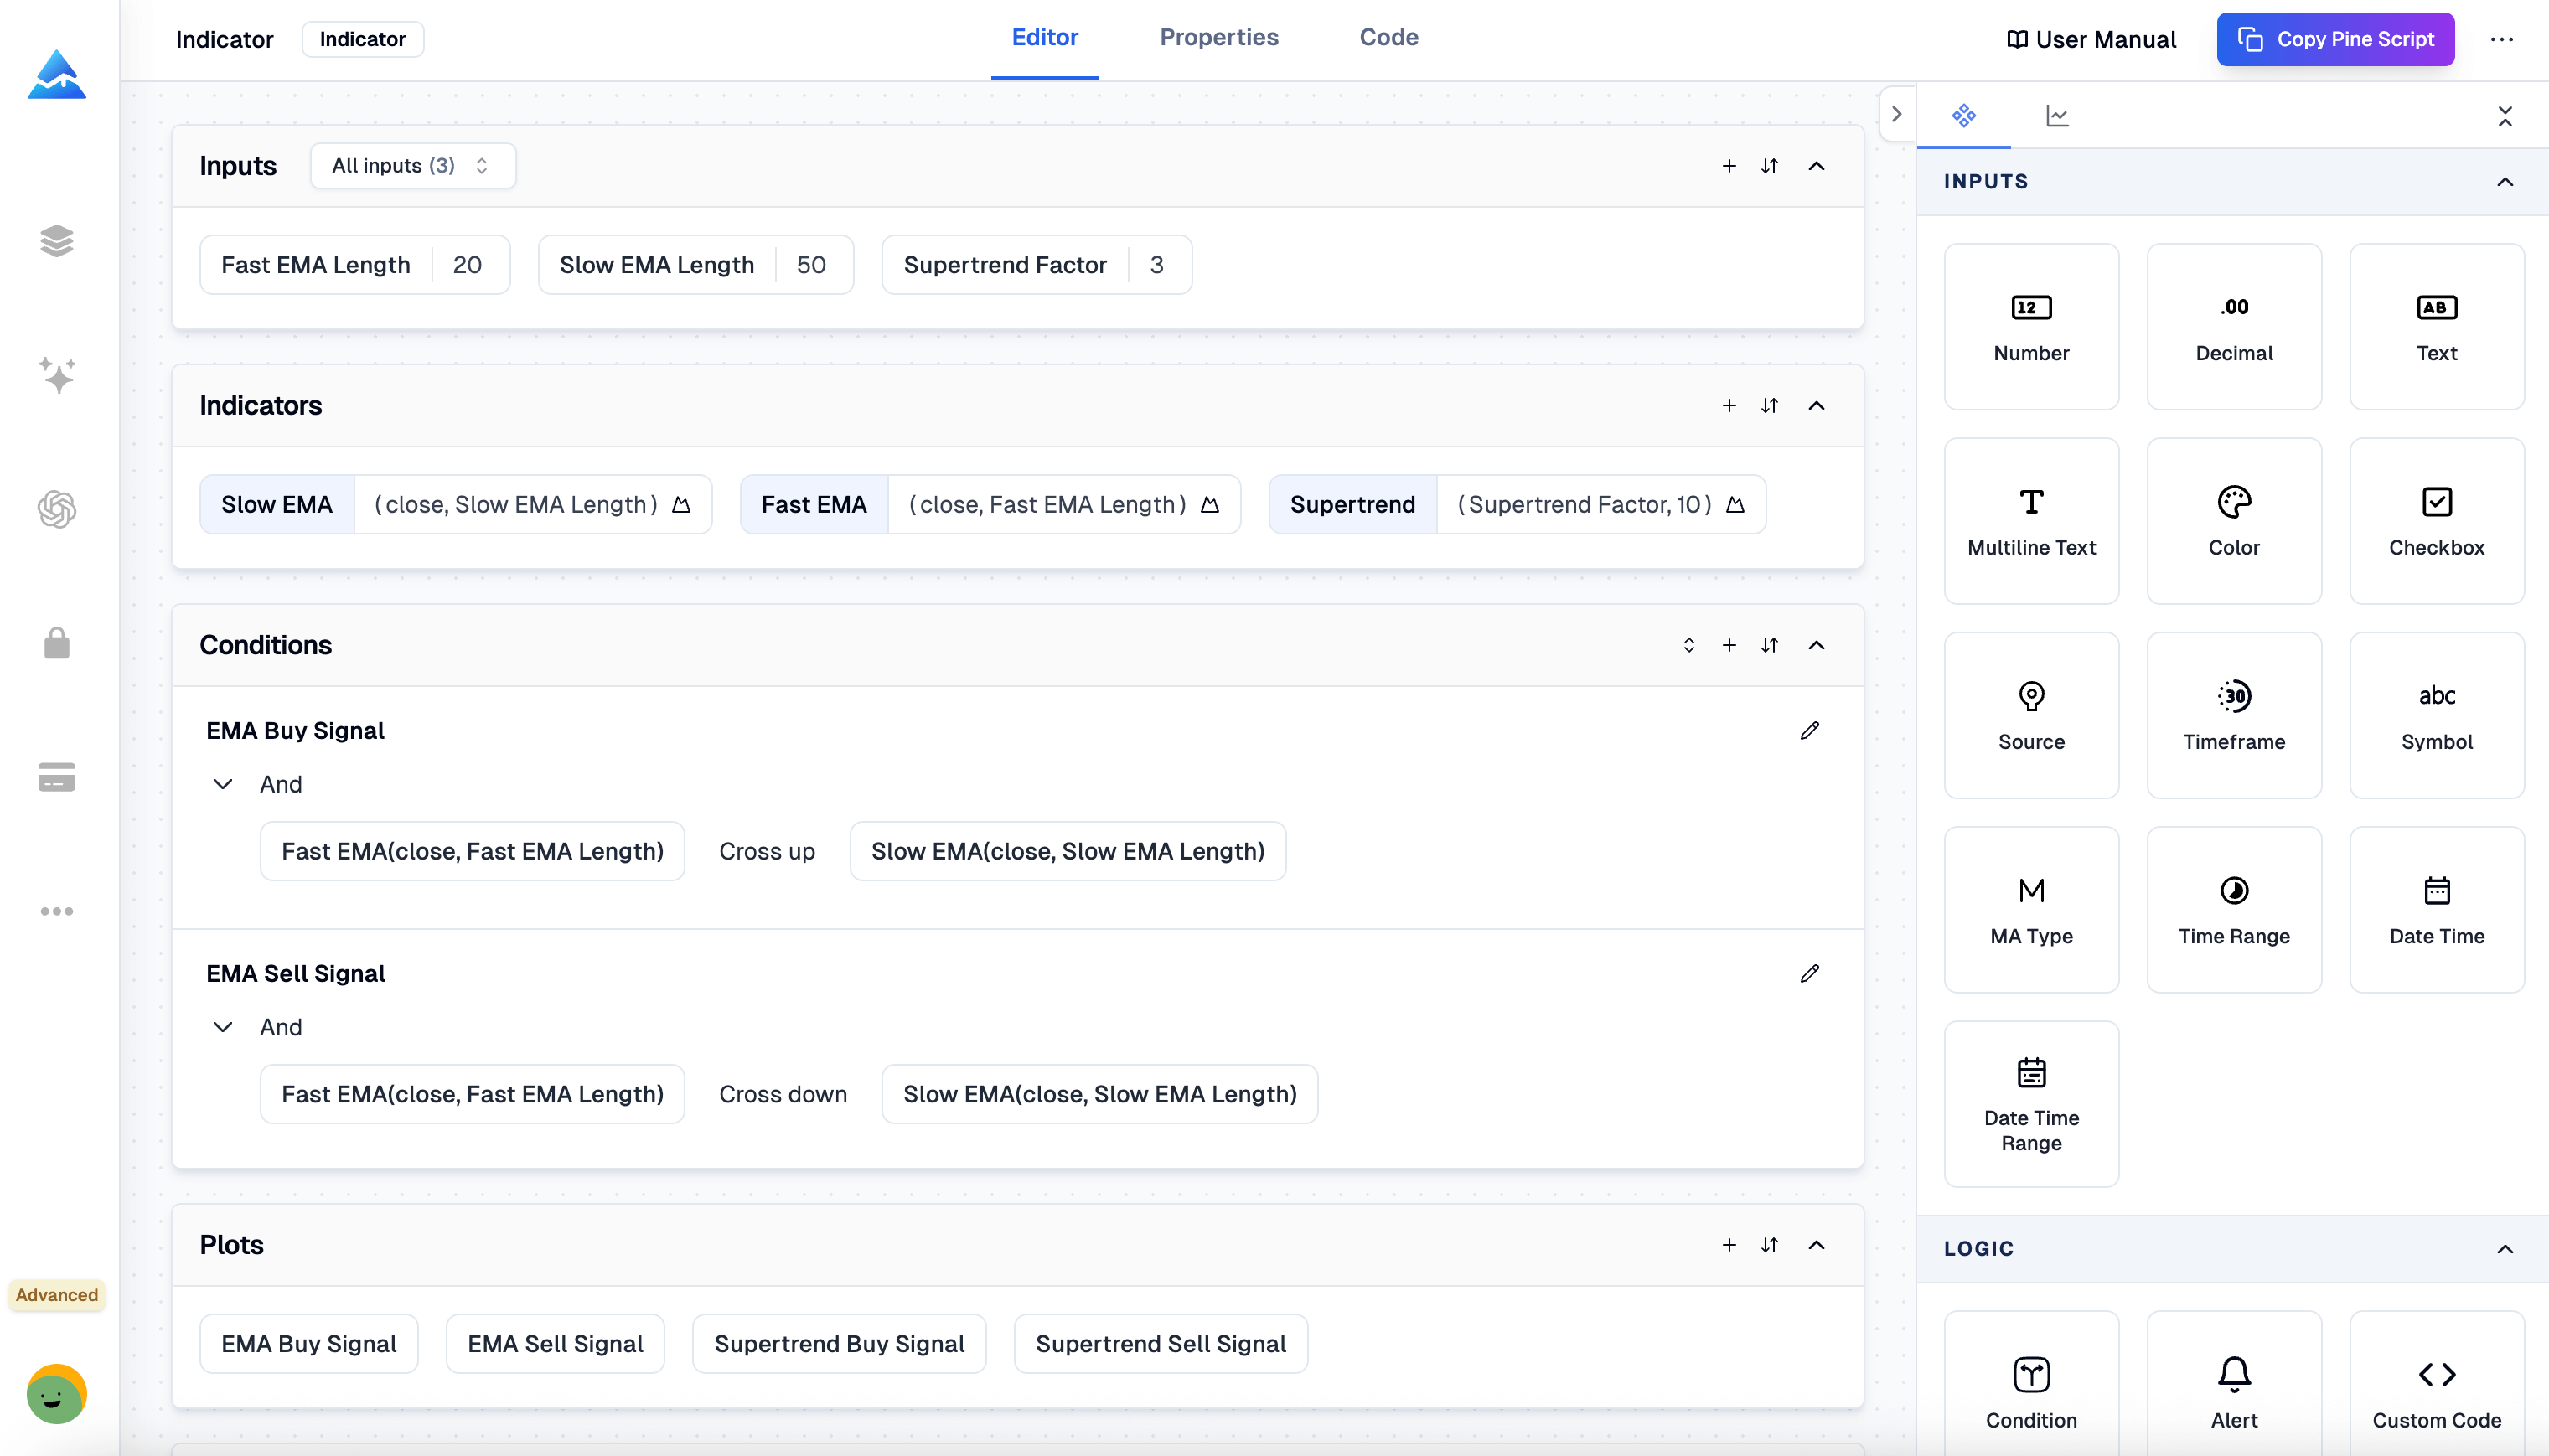The height and width of the screenshot is (1456, 2549).
Task: Collapse the LOGIC panel section
Action: 2504,1248
